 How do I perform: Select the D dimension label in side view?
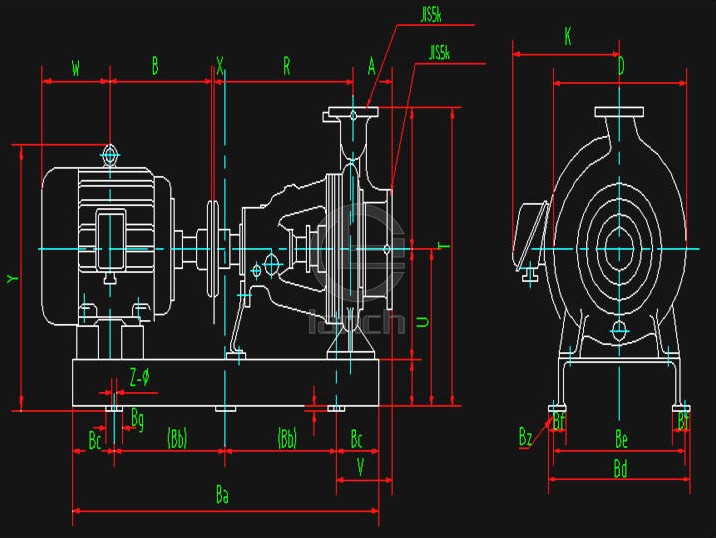click(620, 67)
